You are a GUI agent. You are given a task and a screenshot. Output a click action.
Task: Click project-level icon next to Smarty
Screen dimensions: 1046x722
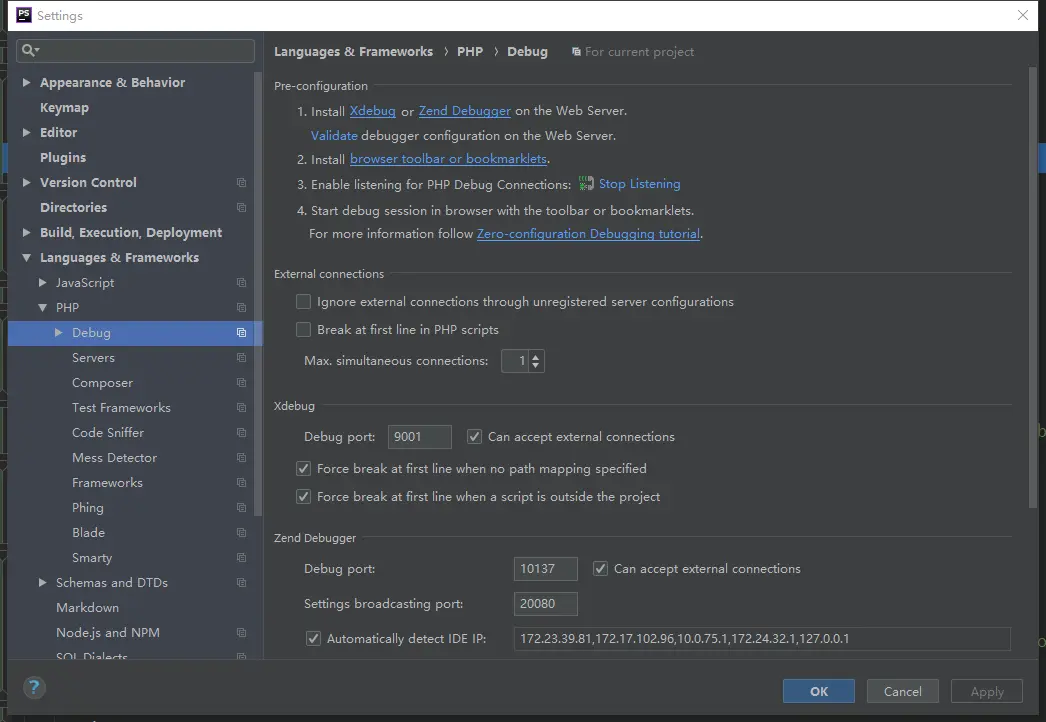pos(241,558)
